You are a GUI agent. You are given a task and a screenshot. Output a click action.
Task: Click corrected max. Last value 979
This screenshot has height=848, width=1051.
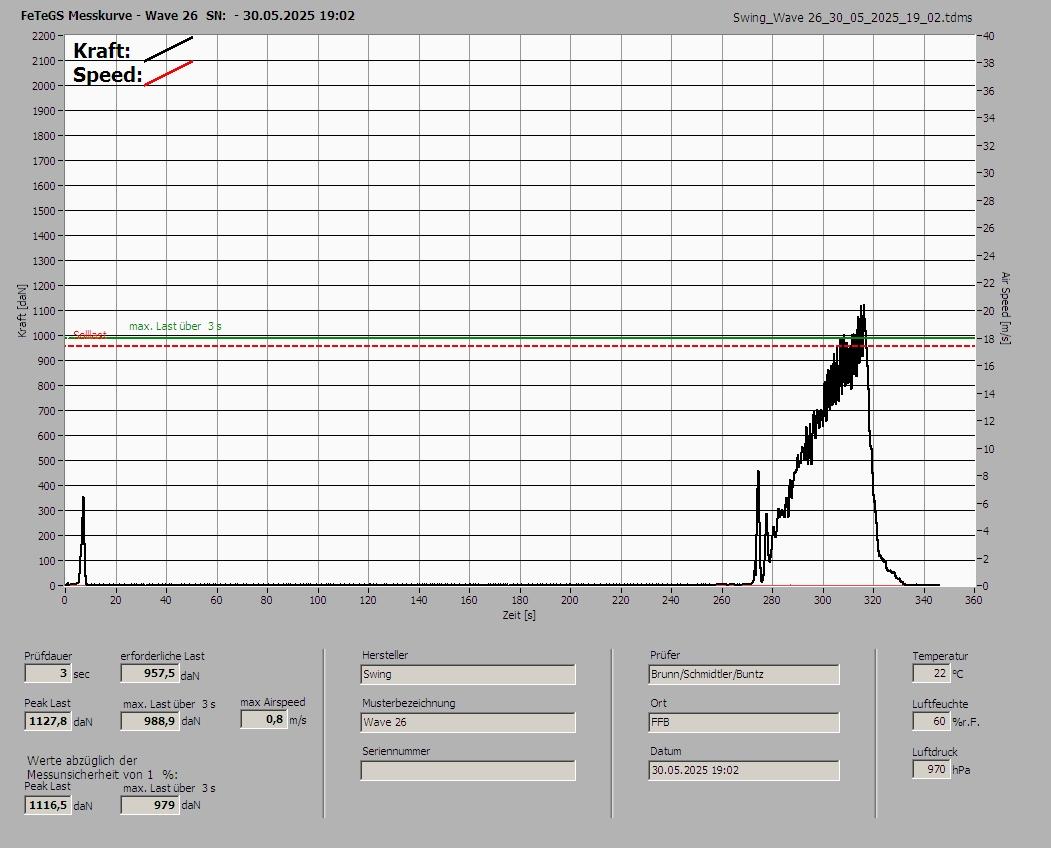pyautogui.click(x=150, y=805)
